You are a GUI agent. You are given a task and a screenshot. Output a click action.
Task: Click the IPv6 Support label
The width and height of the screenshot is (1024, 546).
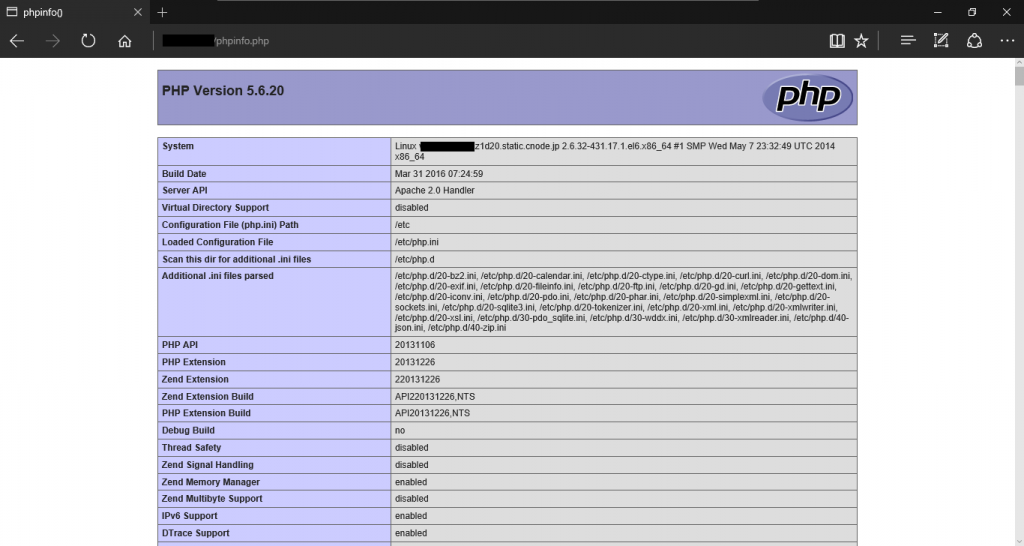[189, 516]
